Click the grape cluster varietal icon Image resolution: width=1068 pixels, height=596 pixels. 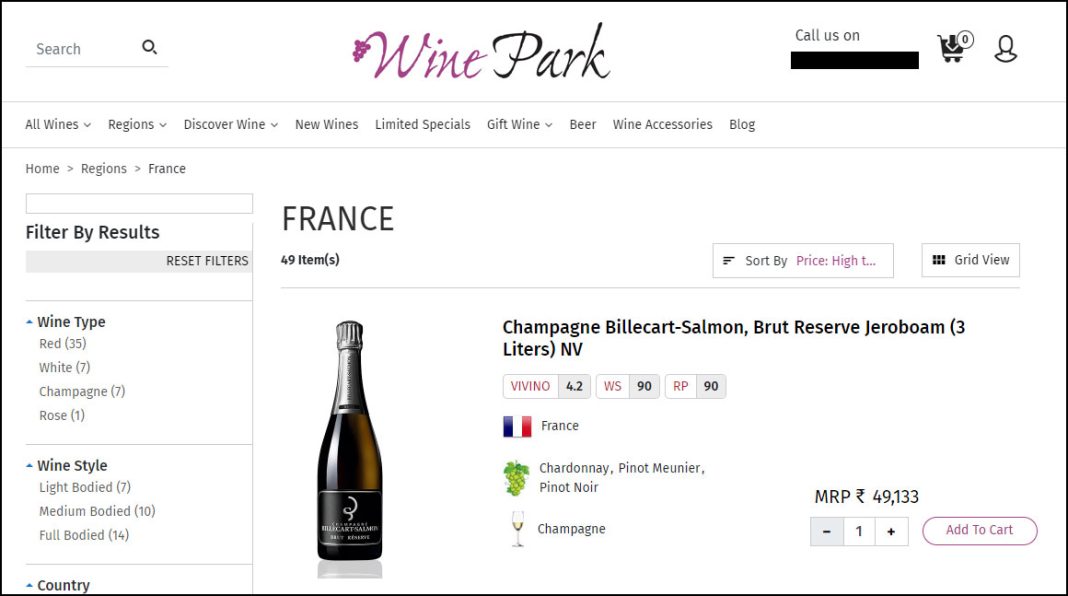point(516,478)
